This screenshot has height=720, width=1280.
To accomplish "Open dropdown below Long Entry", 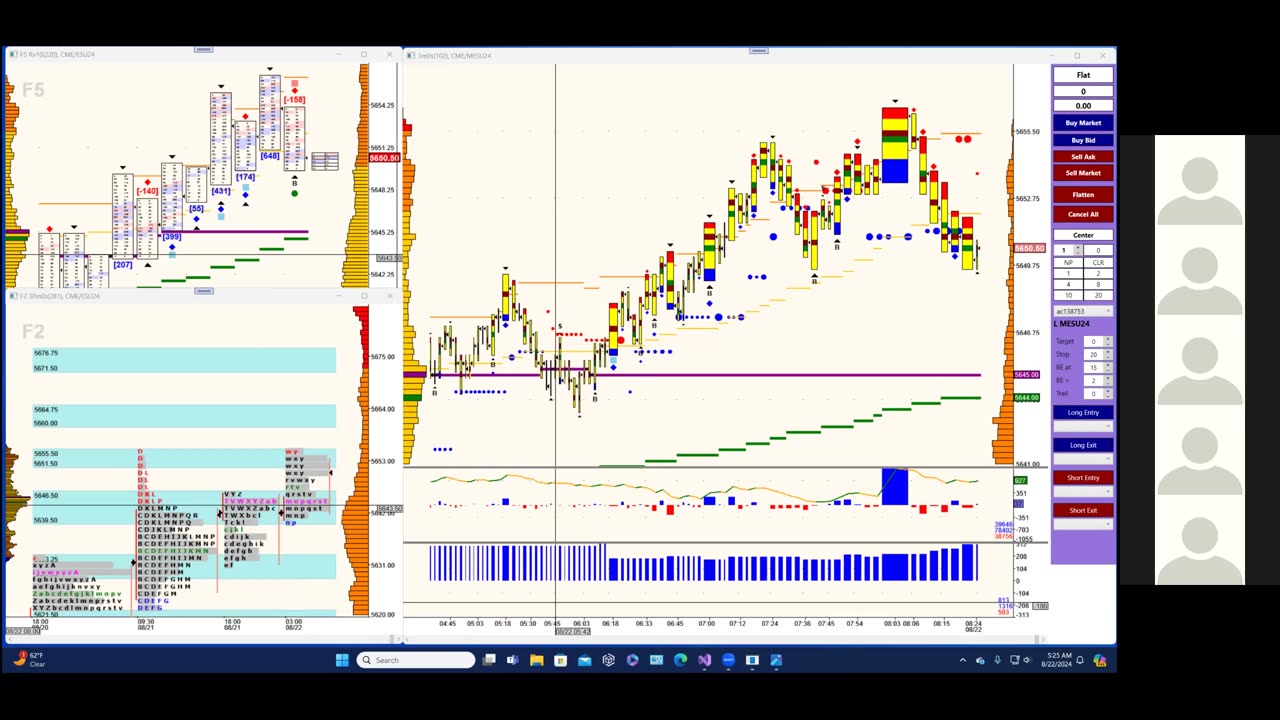I will coord(1083,426).
